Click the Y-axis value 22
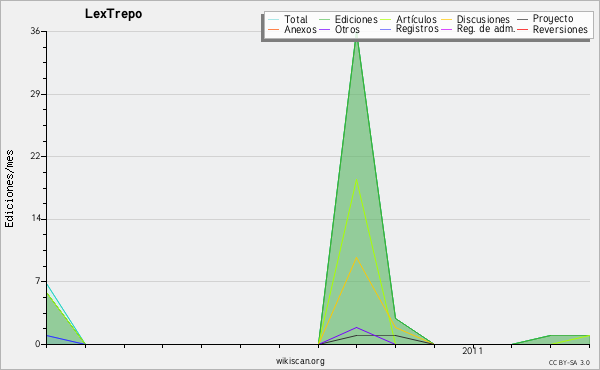 pos(35,156)
